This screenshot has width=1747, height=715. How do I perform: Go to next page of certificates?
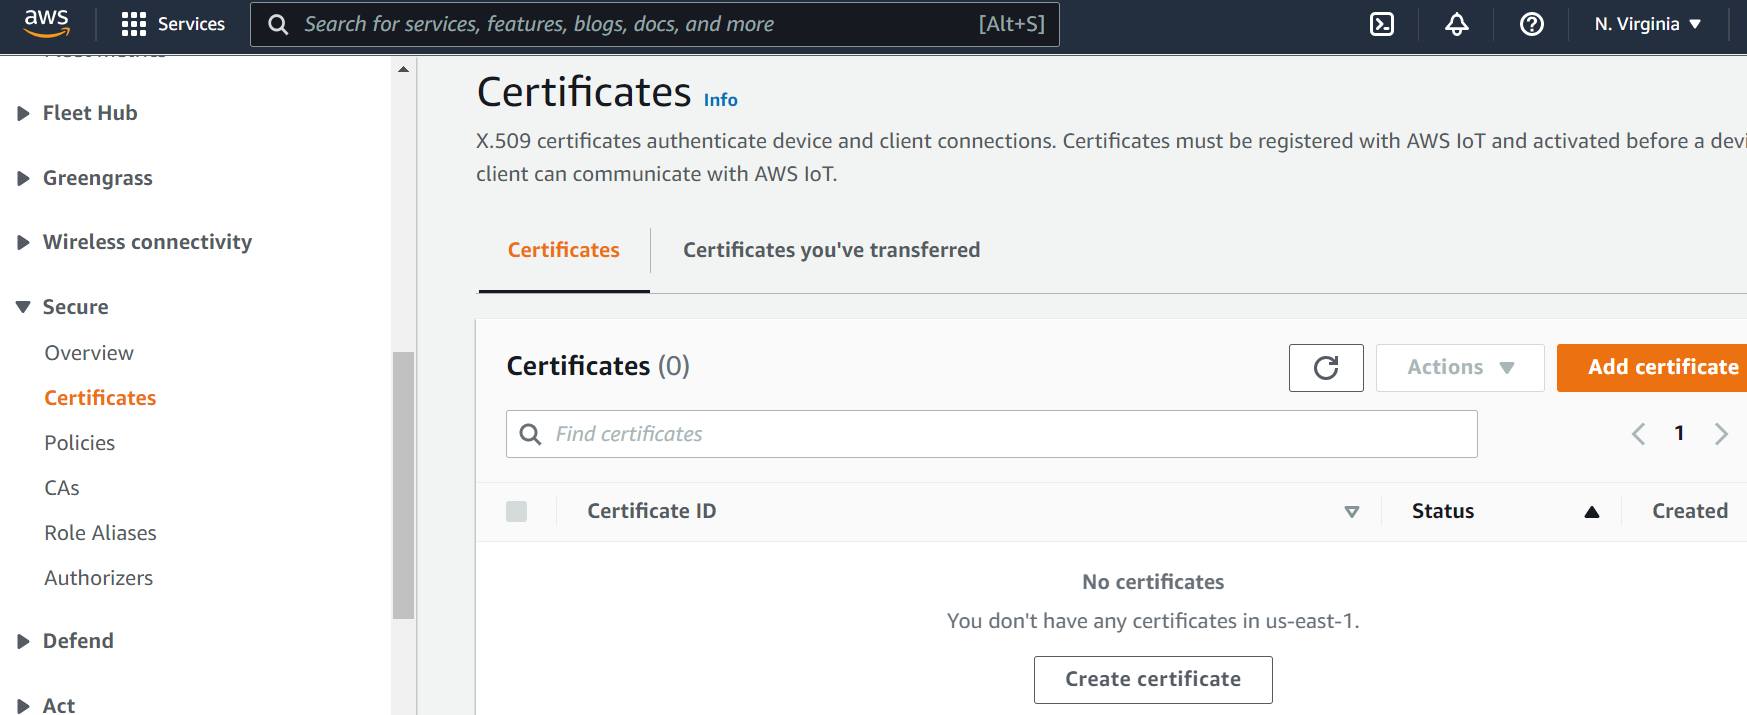(x=1721, y=434)
